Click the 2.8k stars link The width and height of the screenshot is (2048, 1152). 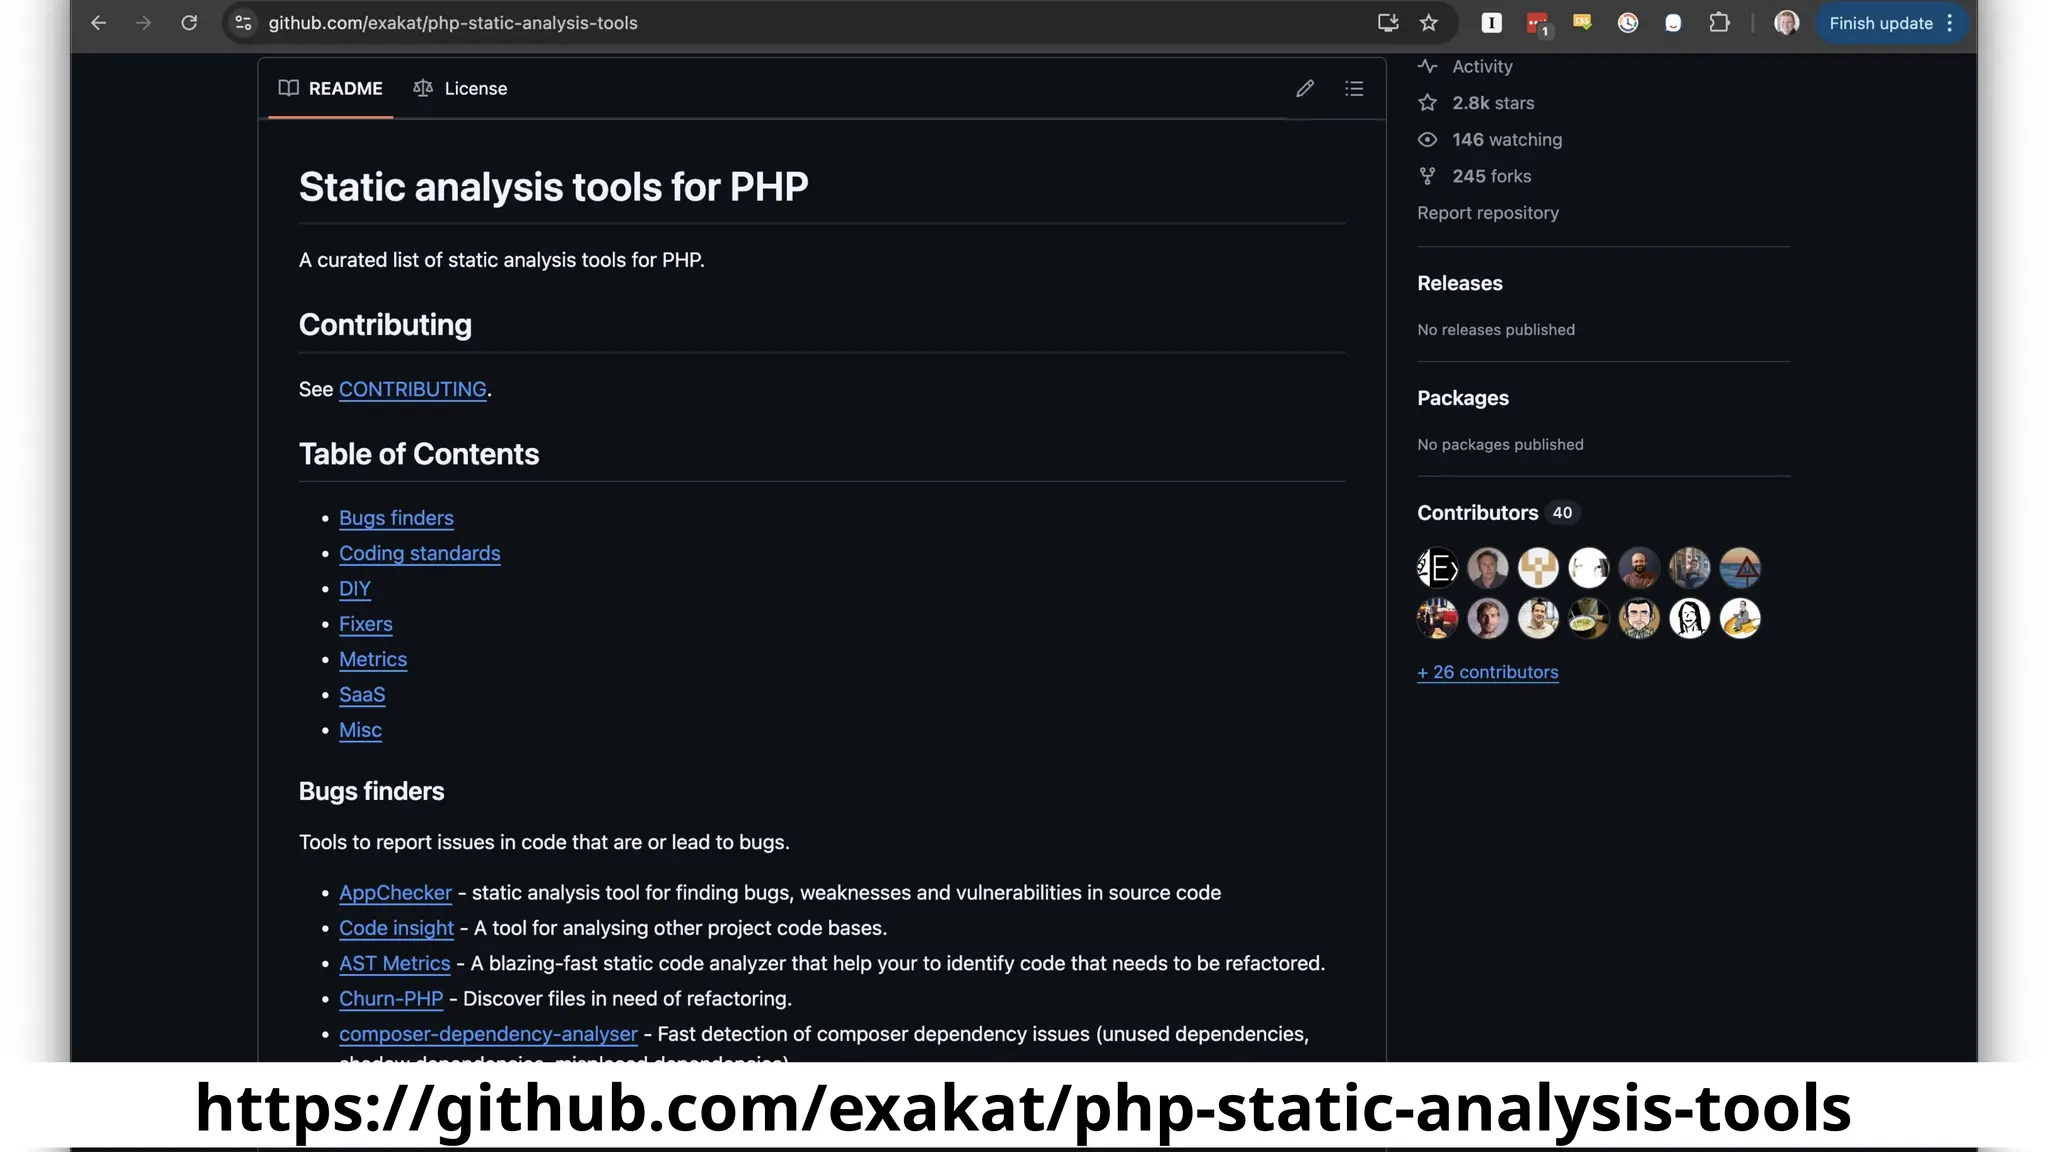(1476, 103)
